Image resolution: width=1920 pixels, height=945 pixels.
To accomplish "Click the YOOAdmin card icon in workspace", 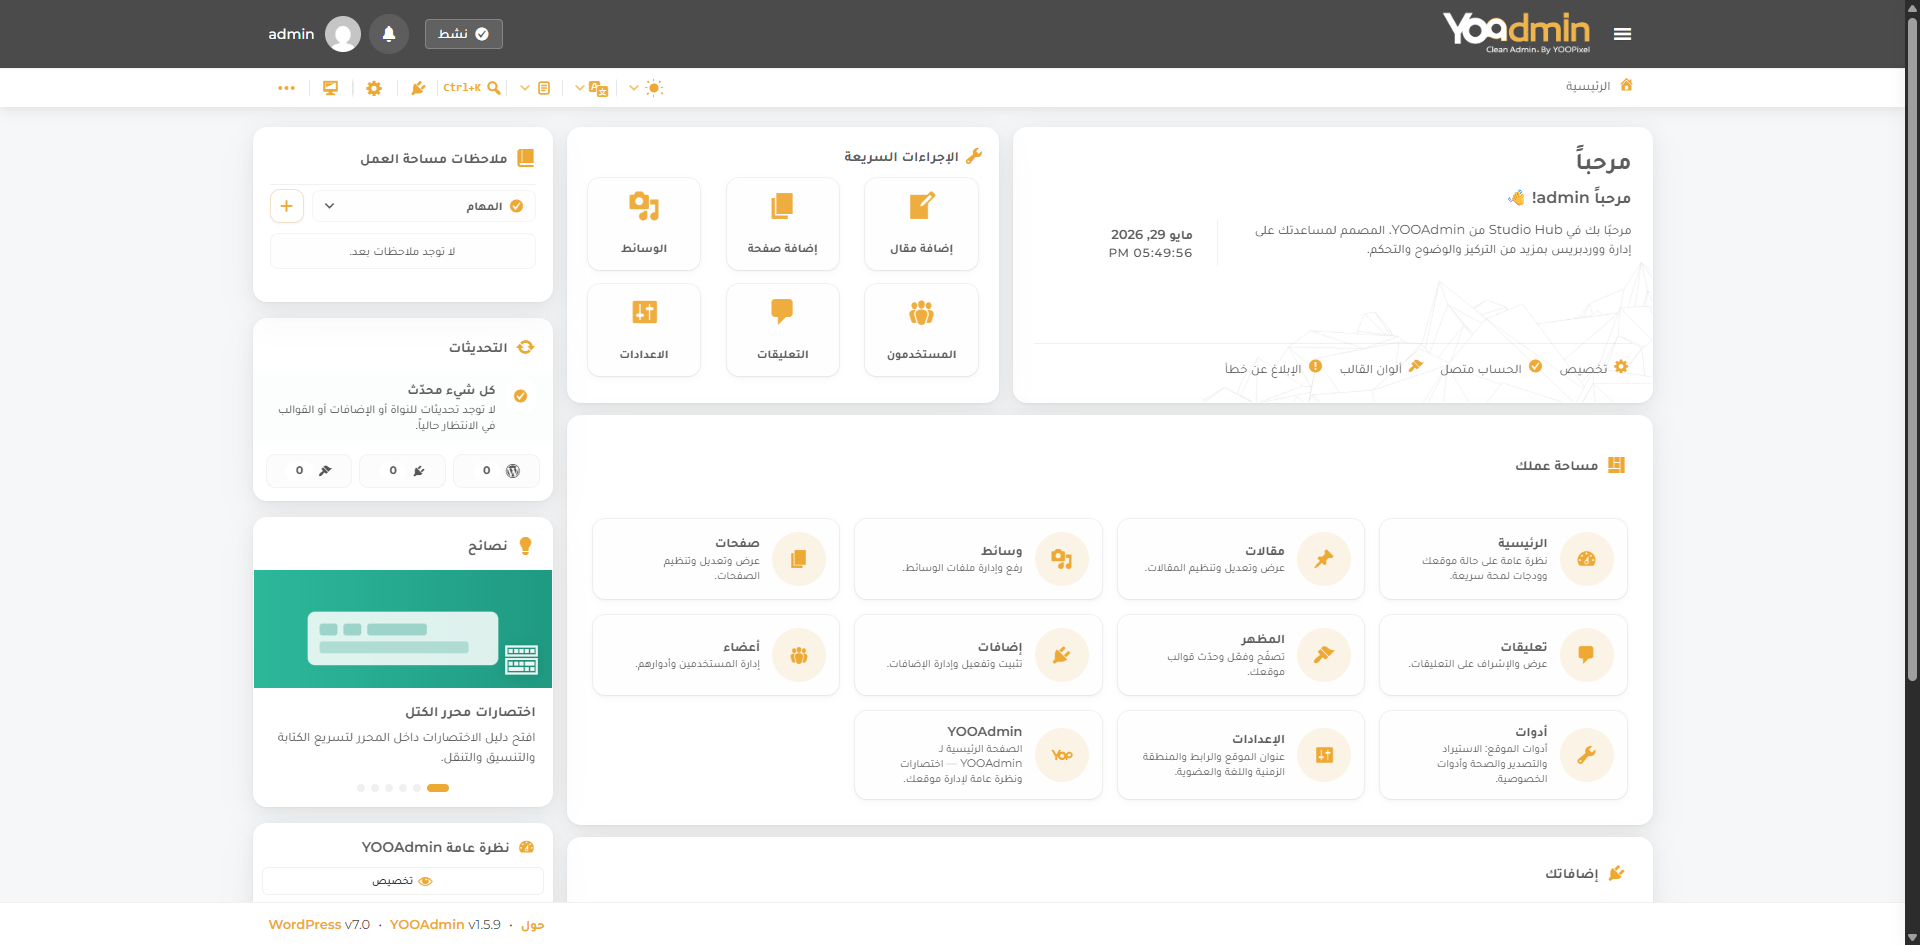I will 1062,755.
